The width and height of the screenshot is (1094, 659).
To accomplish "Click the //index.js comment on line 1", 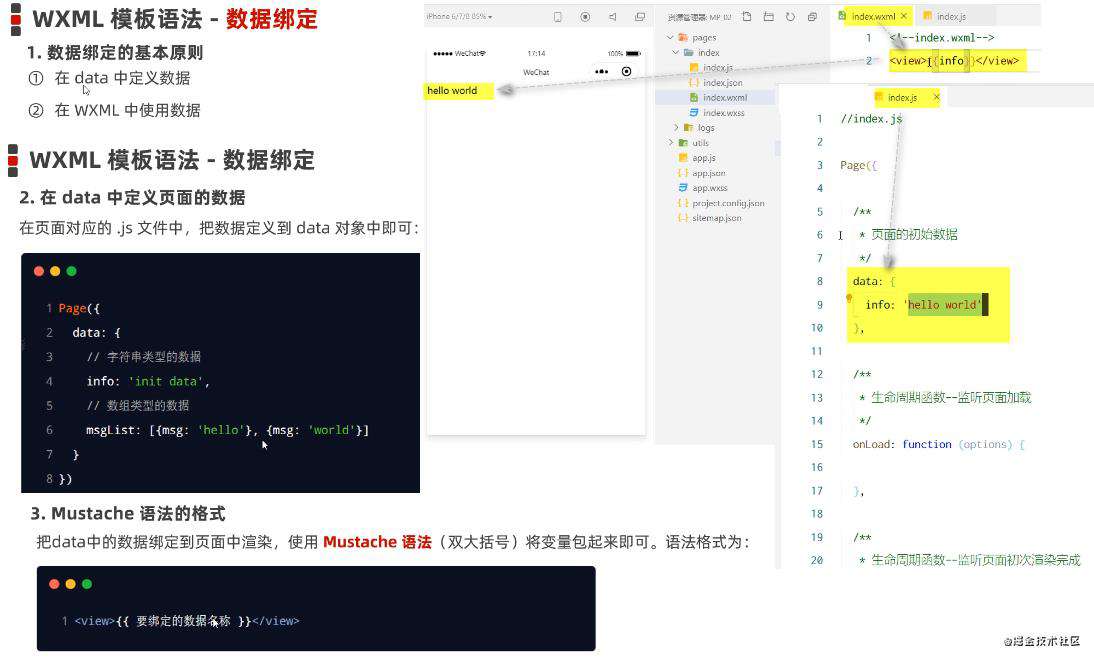I will tap(871, 119).
